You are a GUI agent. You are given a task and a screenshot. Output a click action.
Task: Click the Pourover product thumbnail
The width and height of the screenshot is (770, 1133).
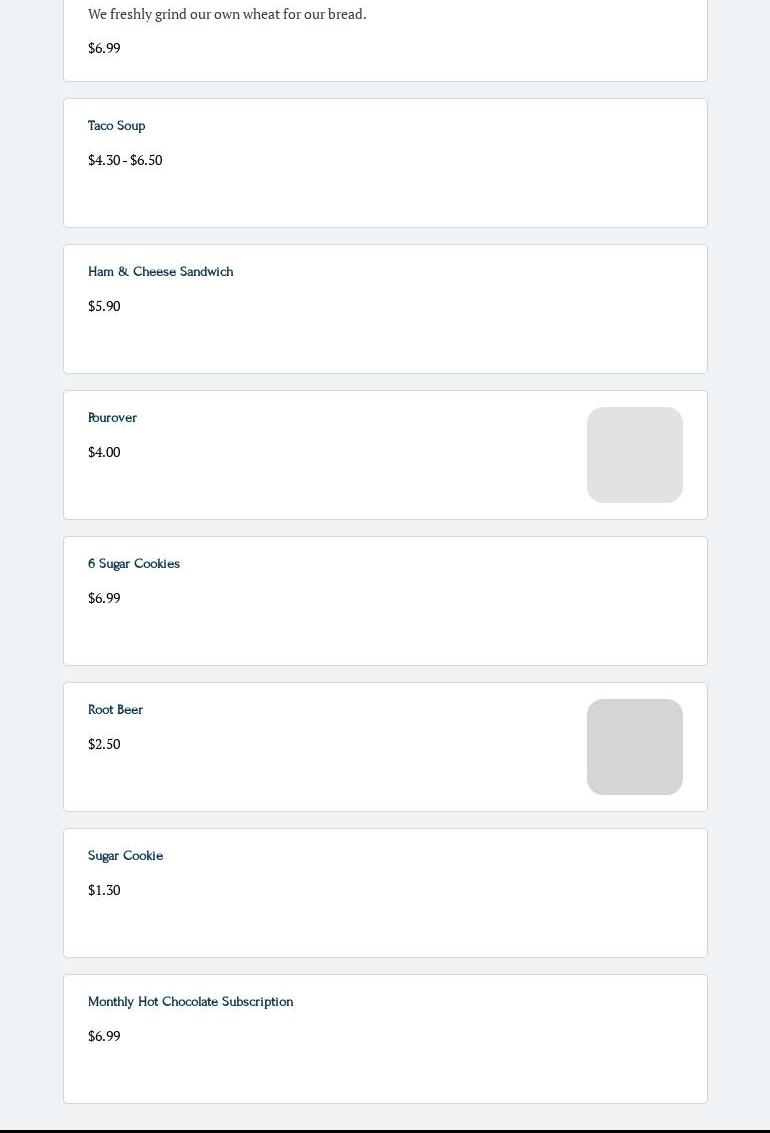tap(635, 455)
